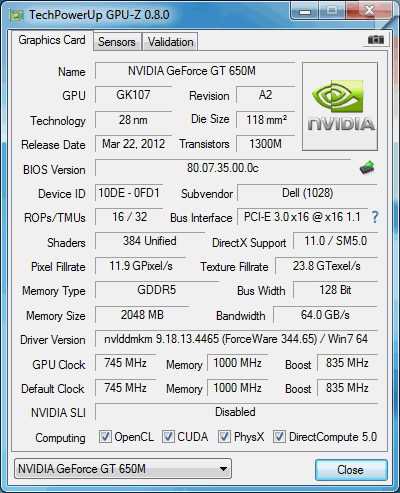Viewport: 400px width, 493px height.
Task: Toggle the CUDA checkbox
Action: (x=168, y=437)
